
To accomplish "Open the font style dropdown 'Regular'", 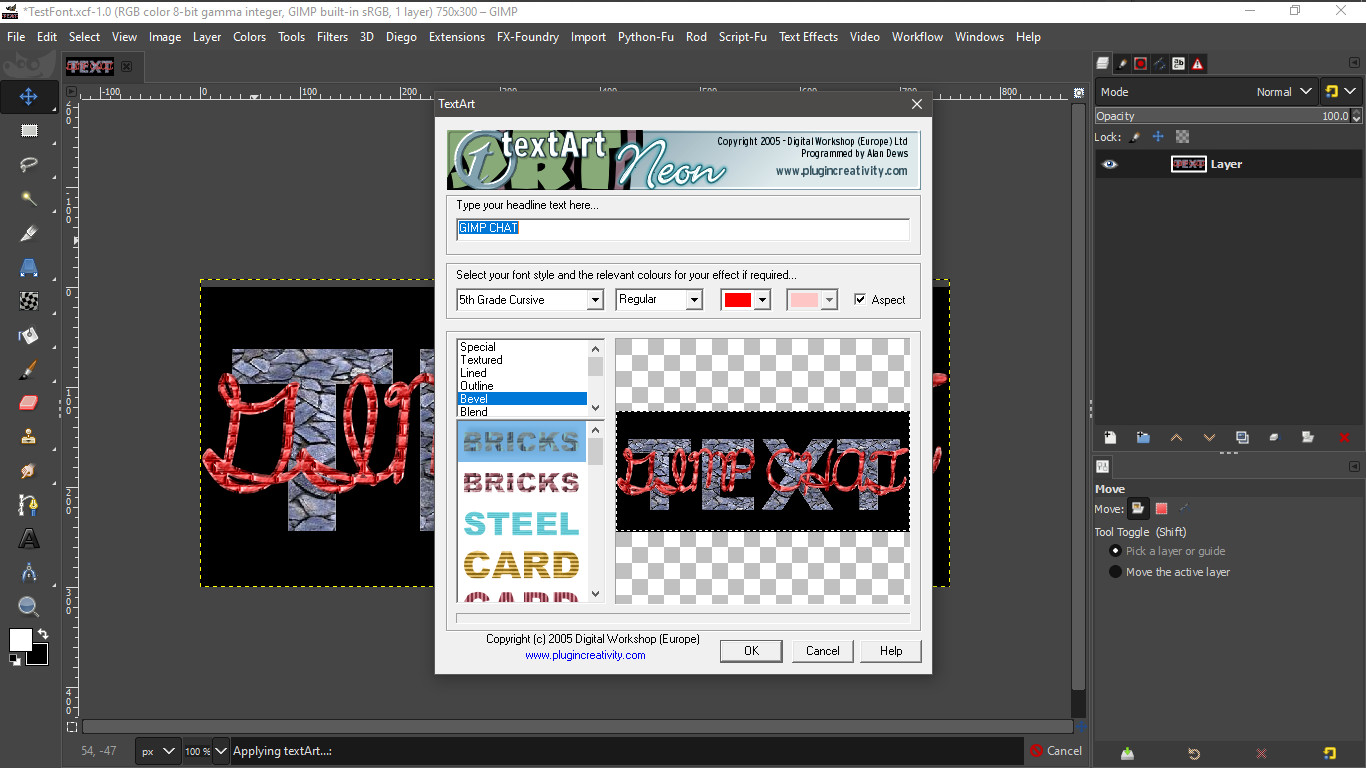I will [659, 299].
